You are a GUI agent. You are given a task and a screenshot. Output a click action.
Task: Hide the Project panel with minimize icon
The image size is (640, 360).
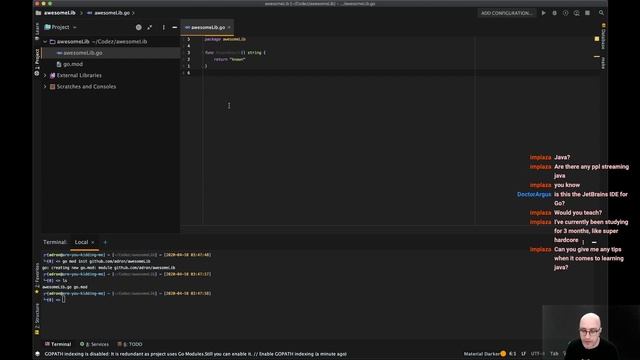point(175,27)
